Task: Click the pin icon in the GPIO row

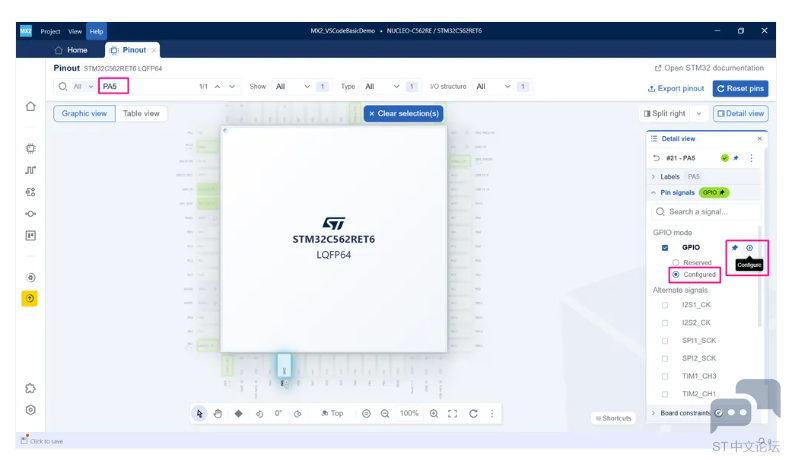Action: click(735, 248)
